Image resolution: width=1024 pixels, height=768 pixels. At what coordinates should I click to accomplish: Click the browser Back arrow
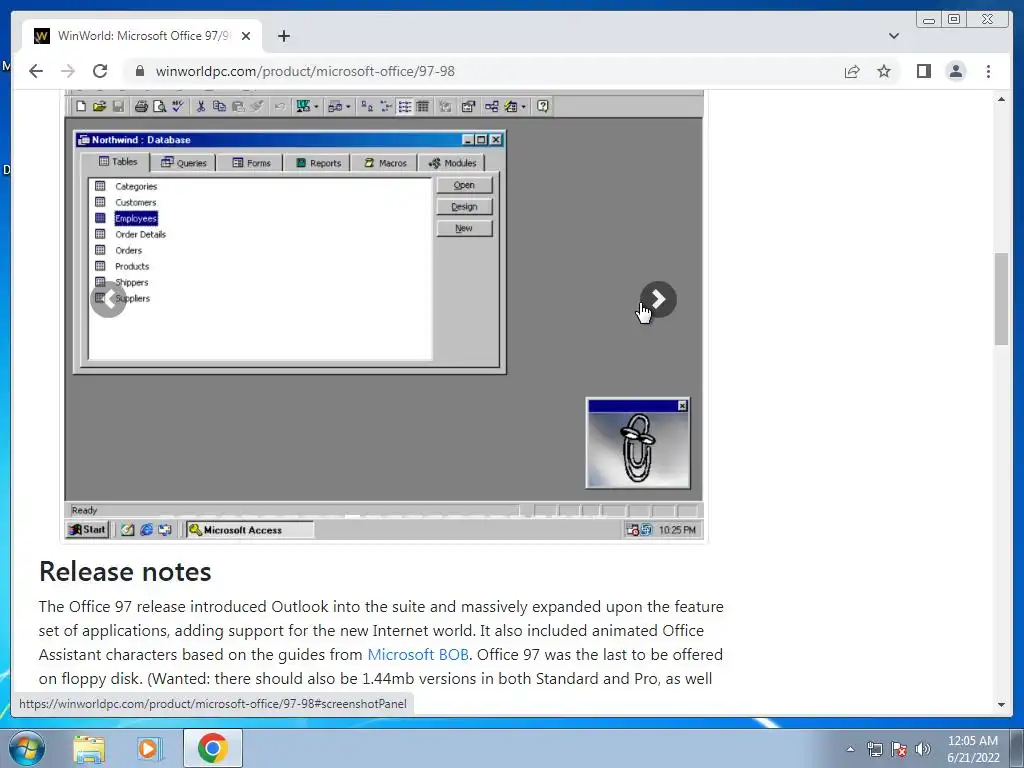point(36,71)
